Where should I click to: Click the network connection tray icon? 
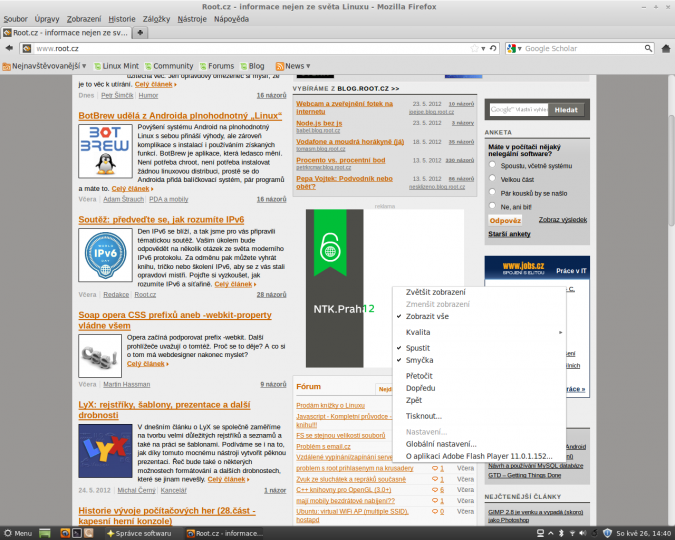pos(540,533)
